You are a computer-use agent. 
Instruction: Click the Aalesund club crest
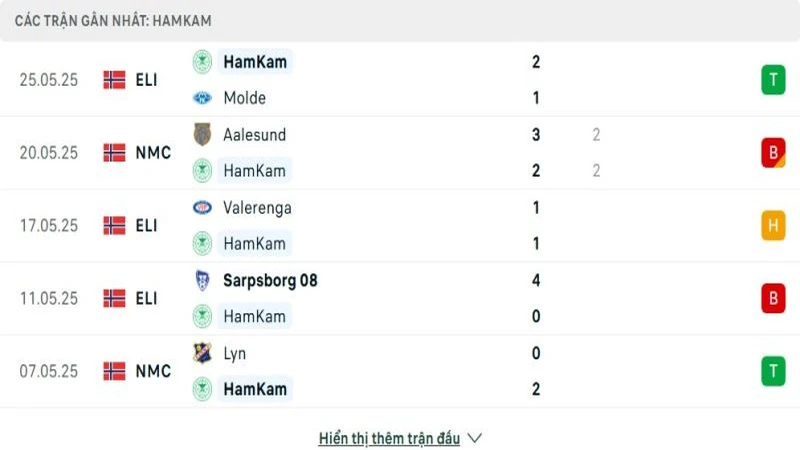(202, 134)
